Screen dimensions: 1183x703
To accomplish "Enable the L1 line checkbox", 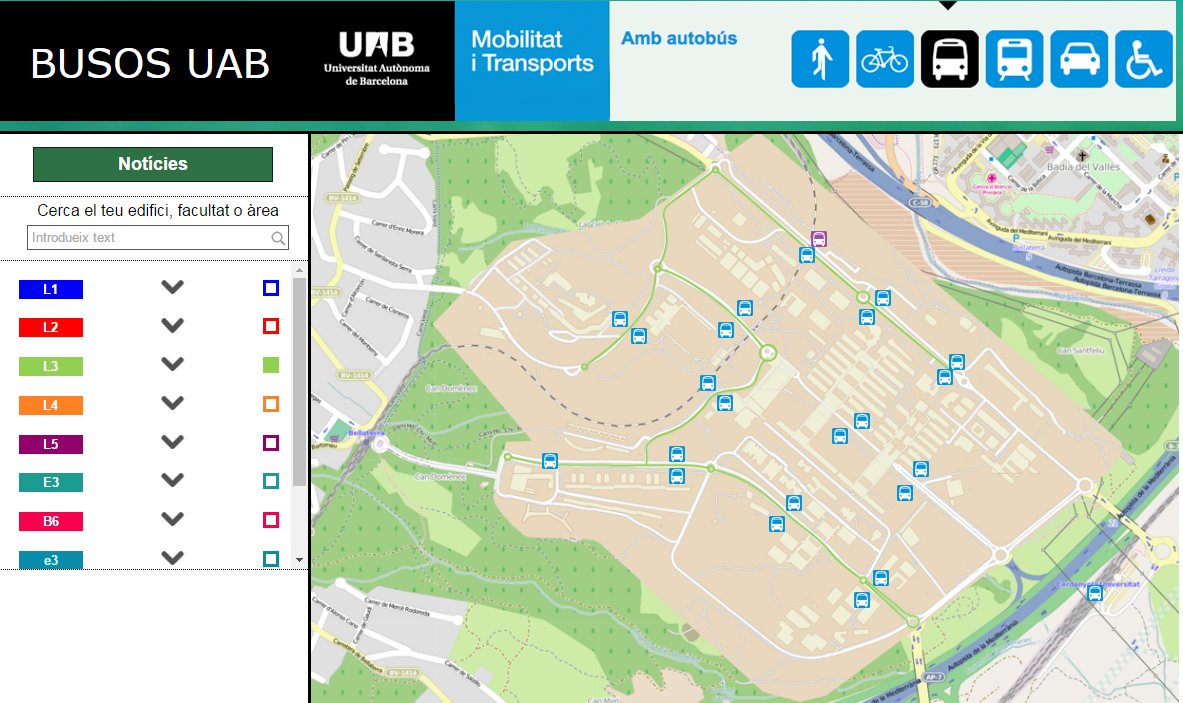I will click(270, 288).
